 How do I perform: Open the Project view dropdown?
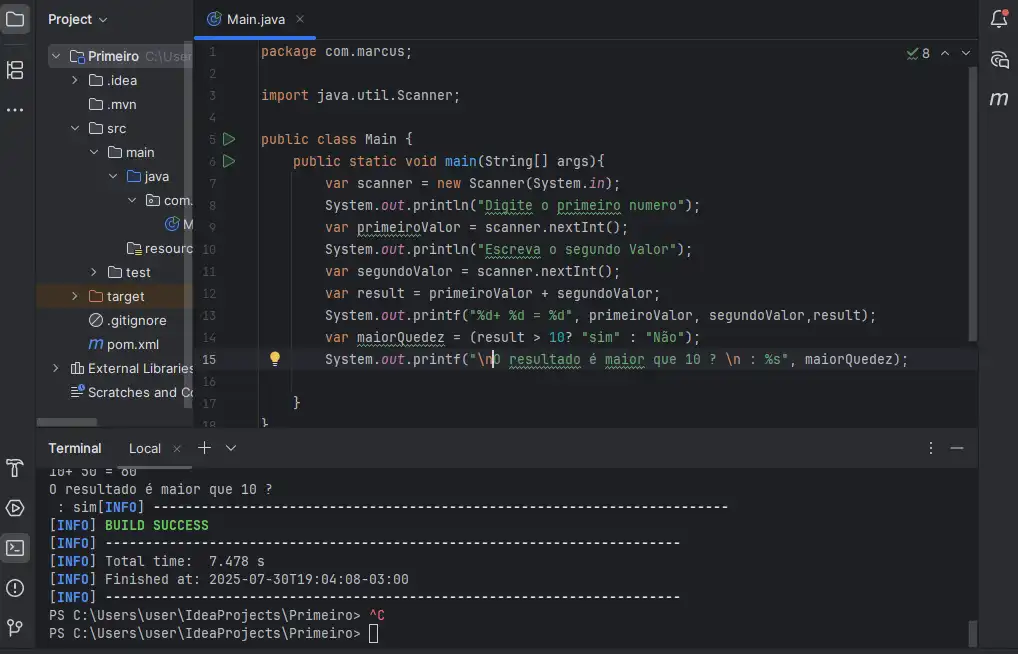pos(77,19)
